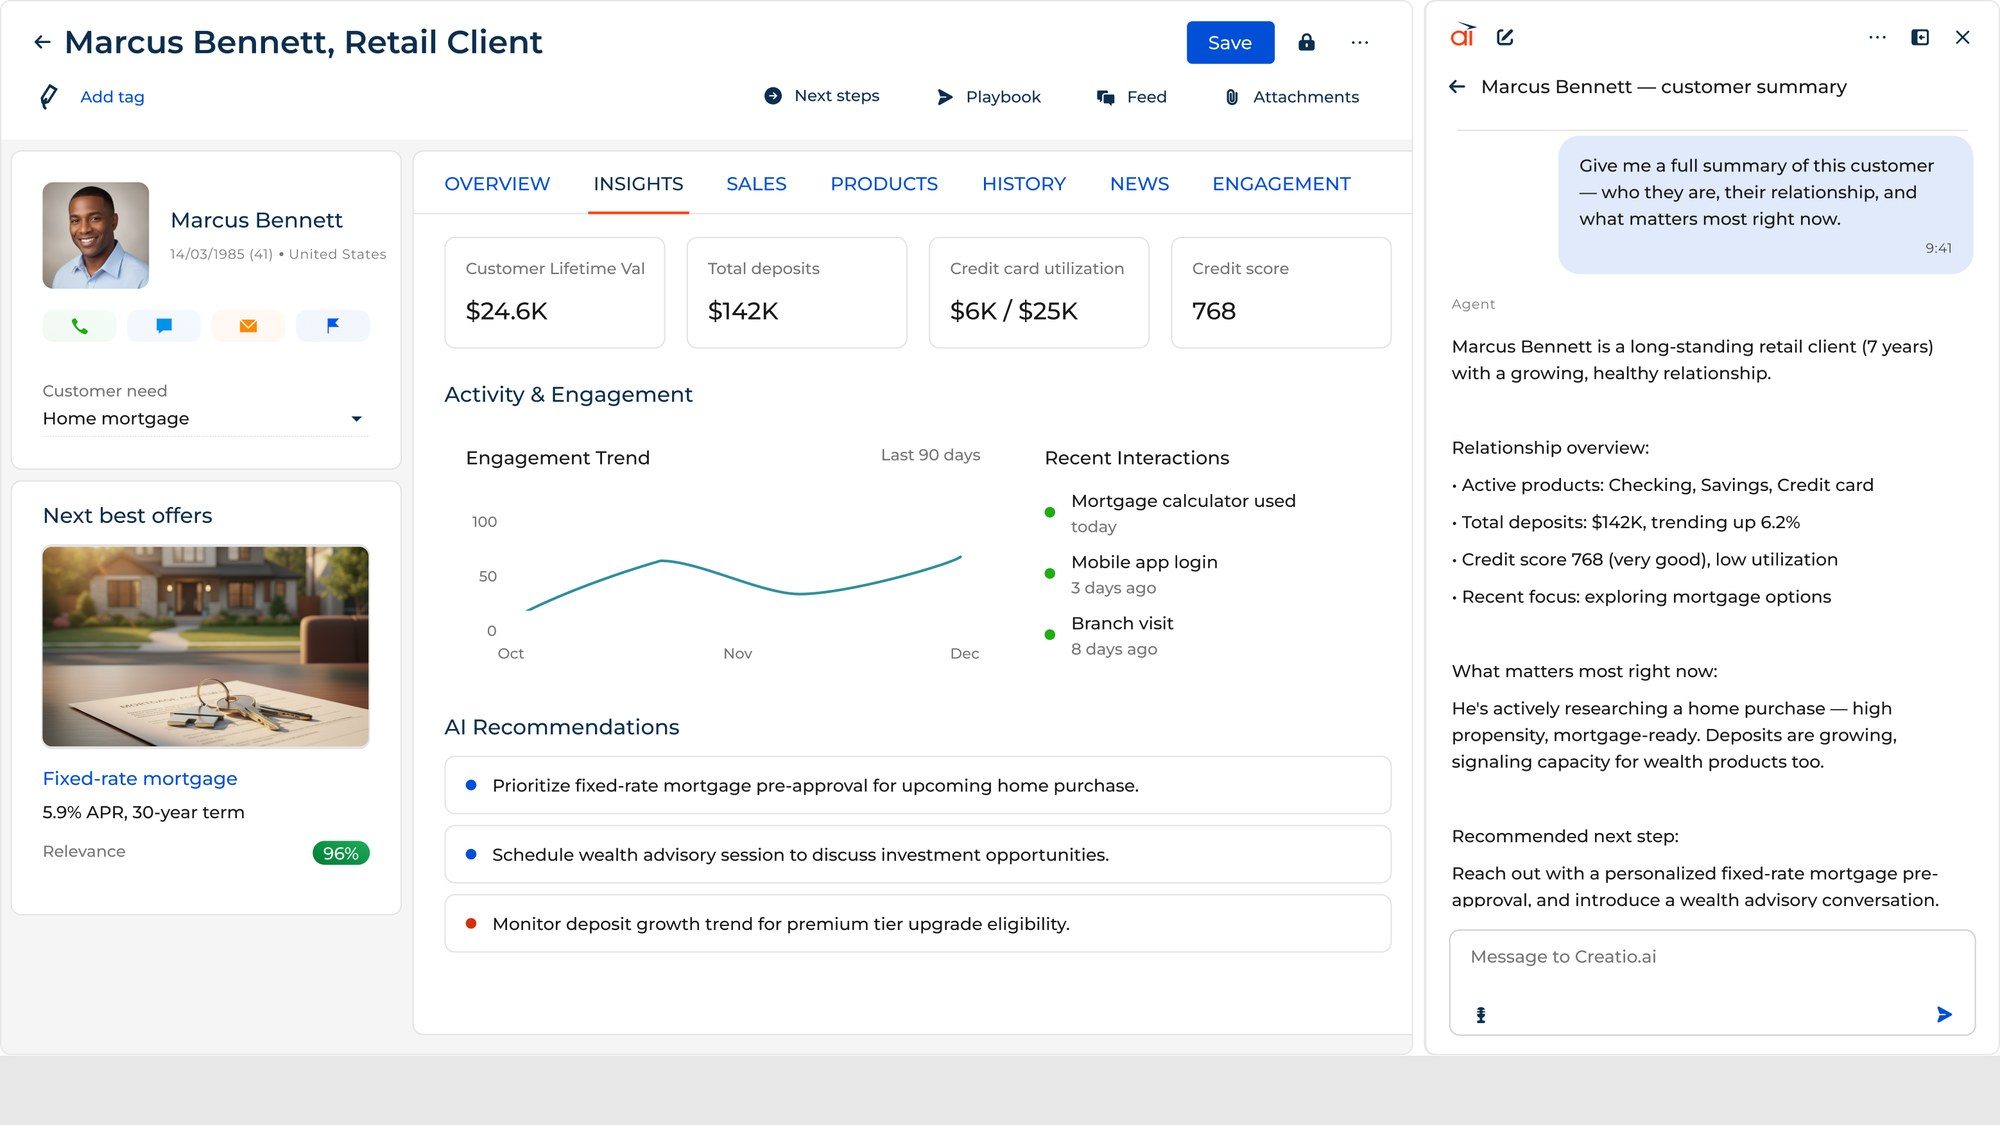This screenshot has width=2000, height=1125.
Task: Select the Products tab
Action: click(x=884, y=184)
